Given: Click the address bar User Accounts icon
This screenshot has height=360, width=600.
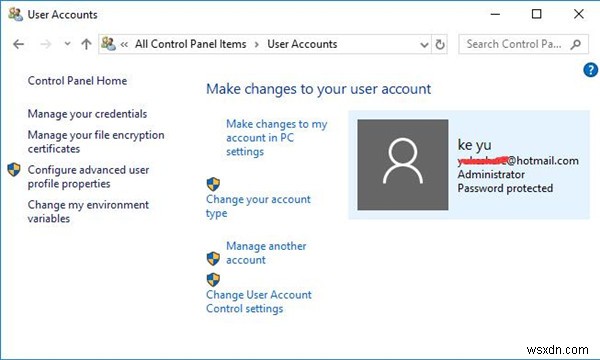Looking at the screenshot, I should click(x=108, y=44).
